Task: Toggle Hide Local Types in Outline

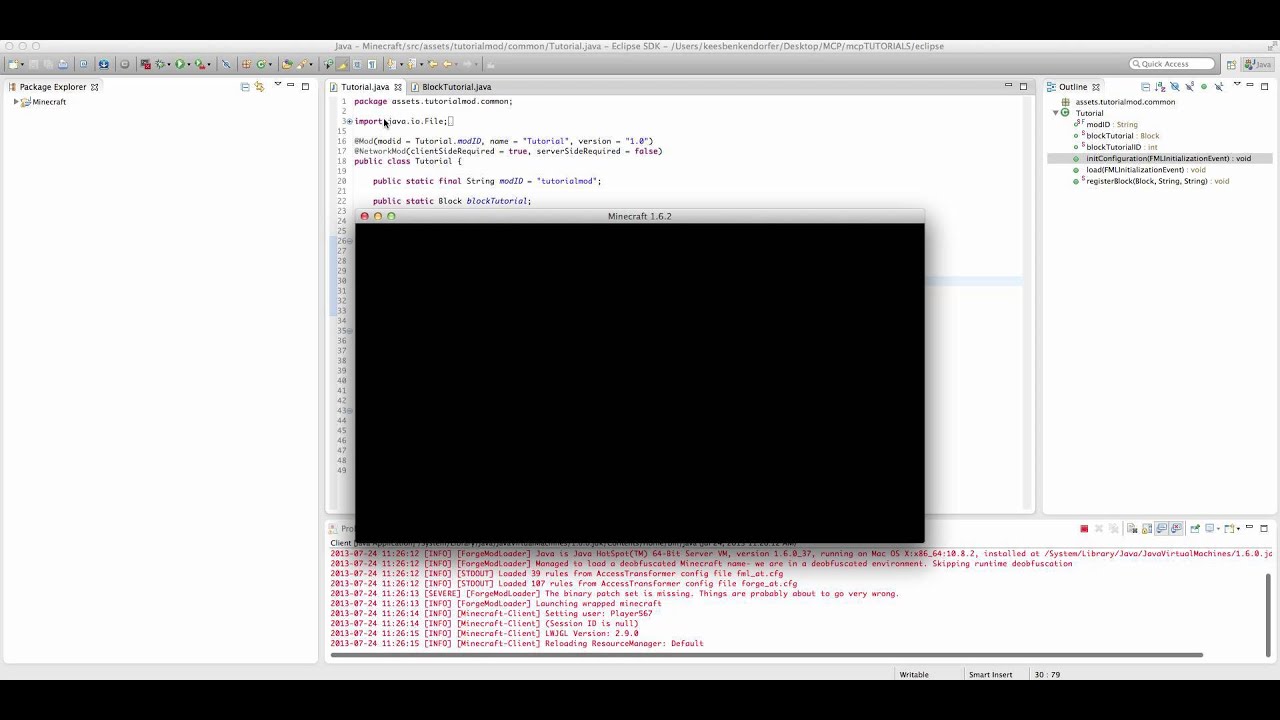Action: [x=1219, y=87]
